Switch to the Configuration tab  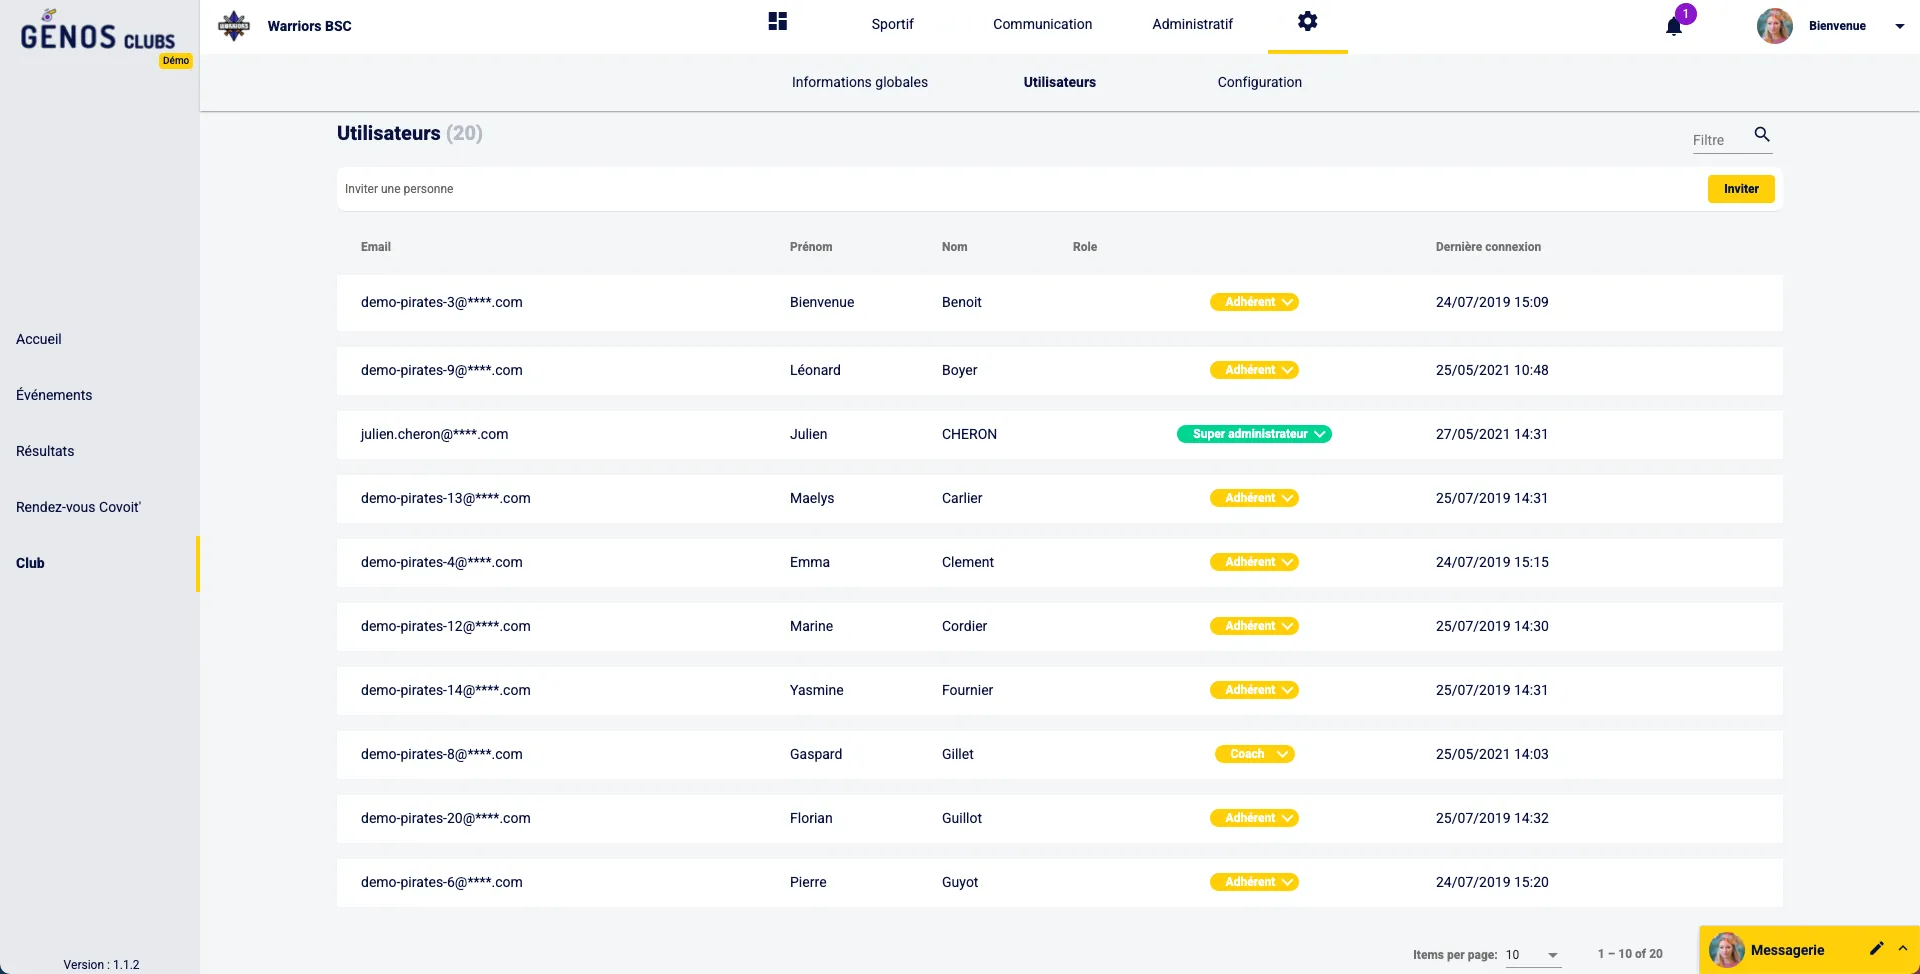point(1259,82)
